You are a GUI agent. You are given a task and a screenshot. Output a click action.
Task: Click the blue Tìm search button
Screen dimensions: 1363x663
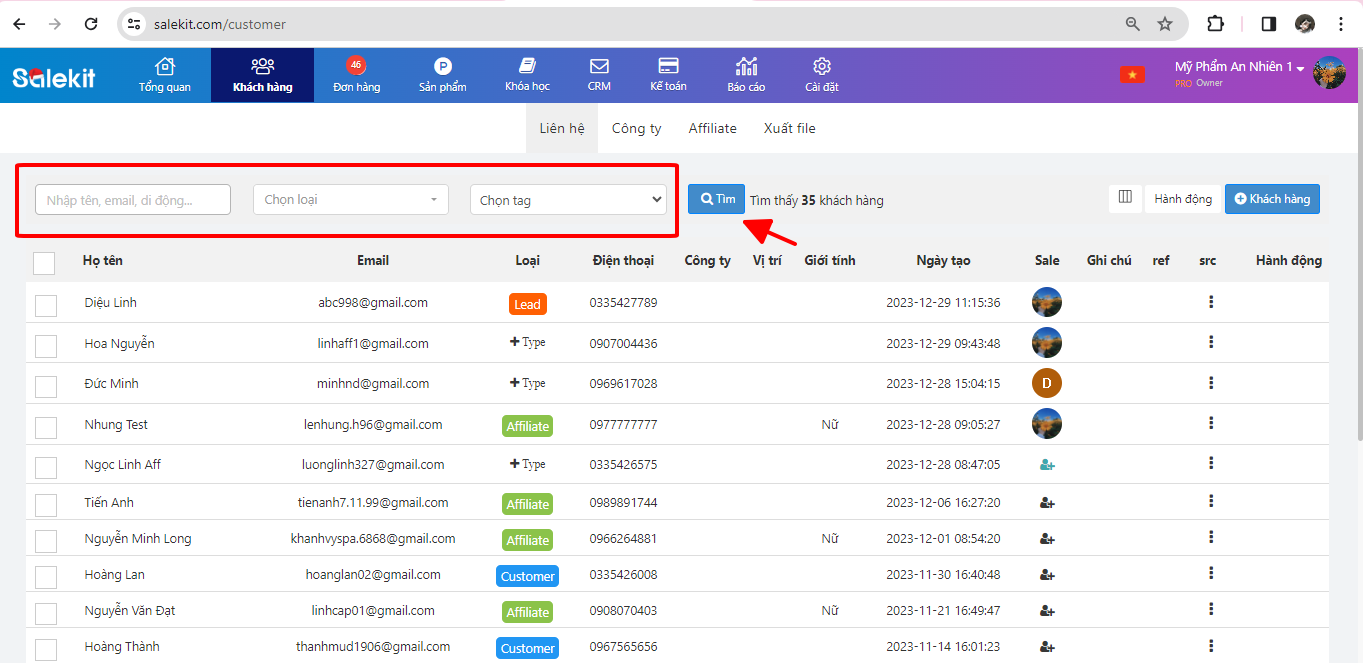pos(716,199)
